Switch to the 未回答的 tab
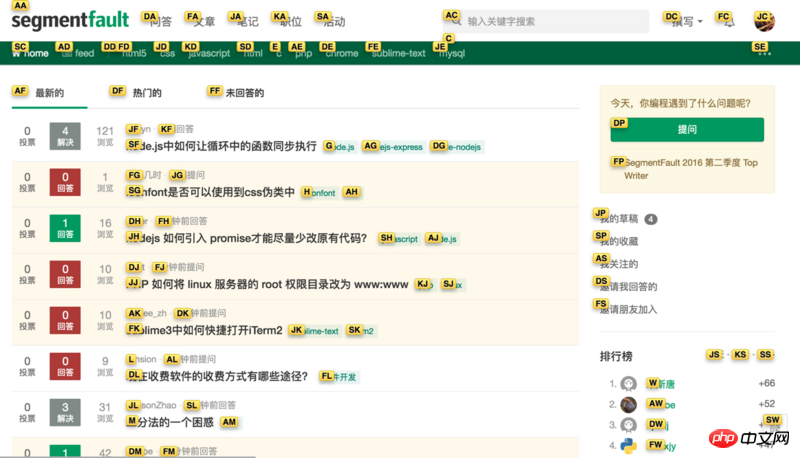800x458 pixels. (244, 93)
